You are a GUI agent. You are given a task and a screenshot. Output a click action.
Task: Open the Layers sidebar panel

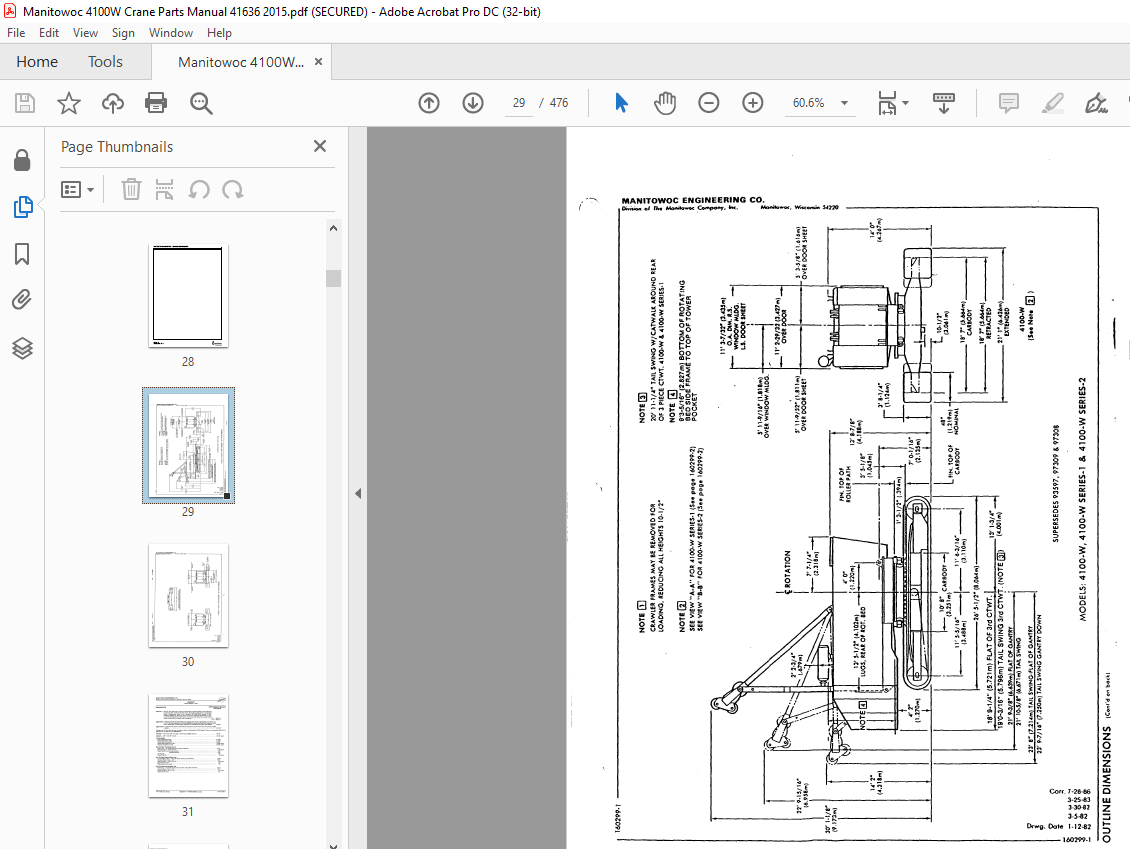point(22,348)
